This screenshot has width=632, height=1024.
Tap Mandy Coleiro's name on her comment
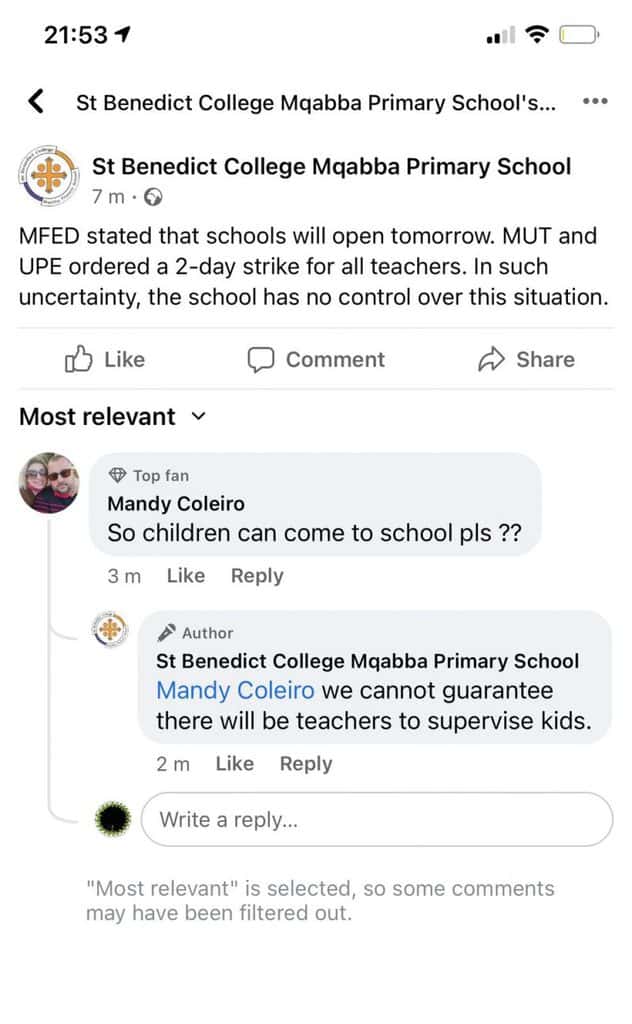click(176, 503)
